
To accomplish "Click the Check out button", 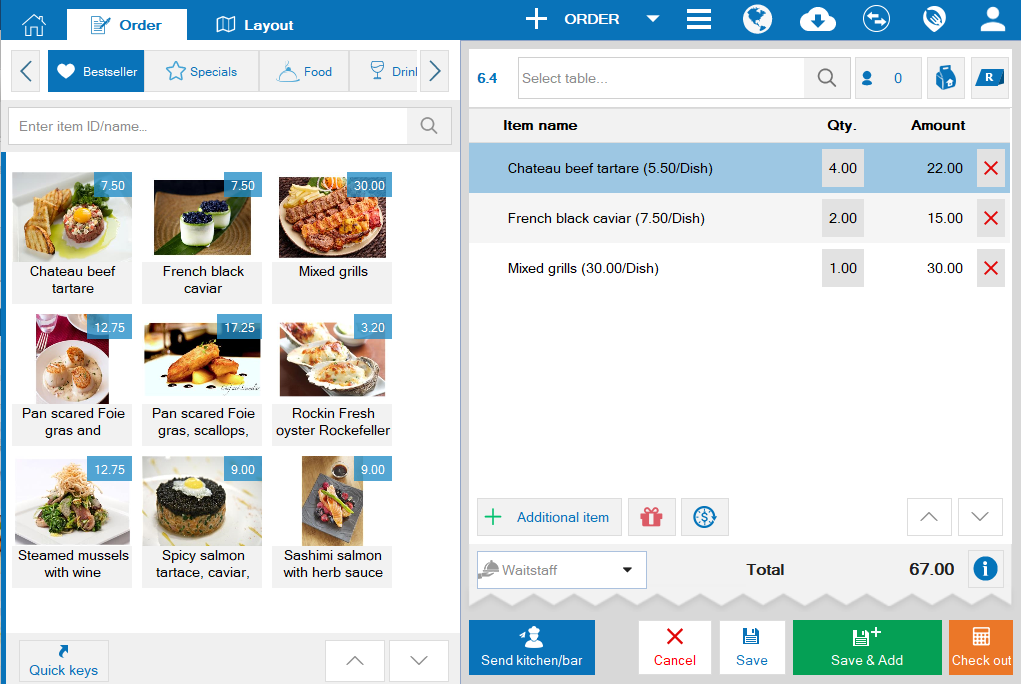I will [981, 648].
